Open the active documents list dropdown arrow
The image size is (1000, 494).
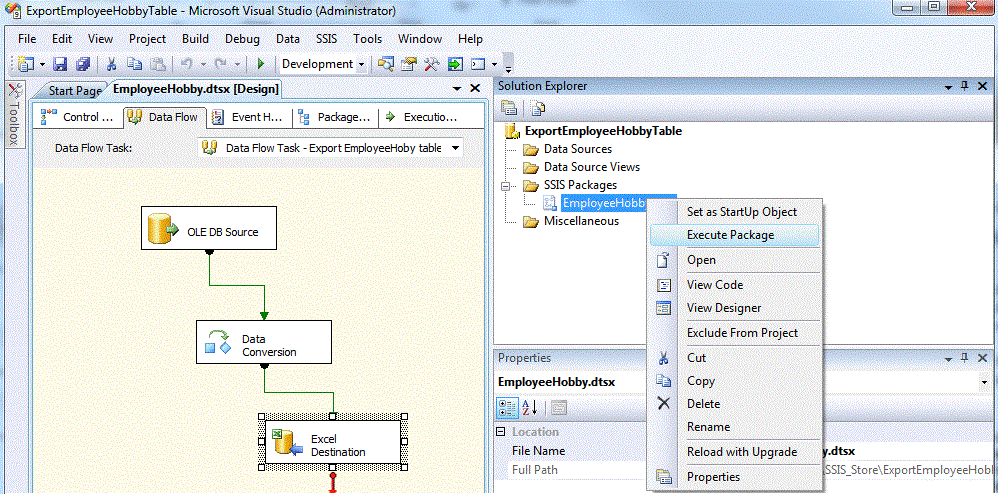pos(457,89)
